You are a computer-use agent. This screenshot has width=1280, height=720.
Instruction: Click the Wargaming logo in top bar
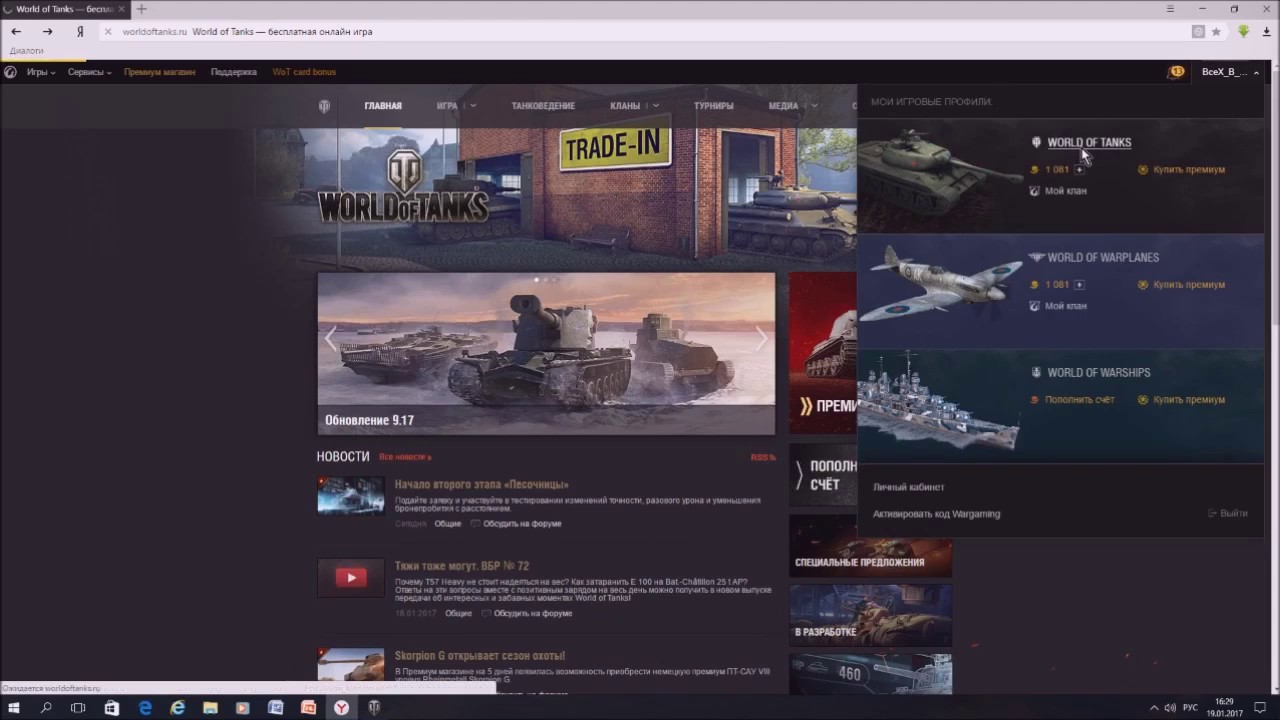[10, 72]
